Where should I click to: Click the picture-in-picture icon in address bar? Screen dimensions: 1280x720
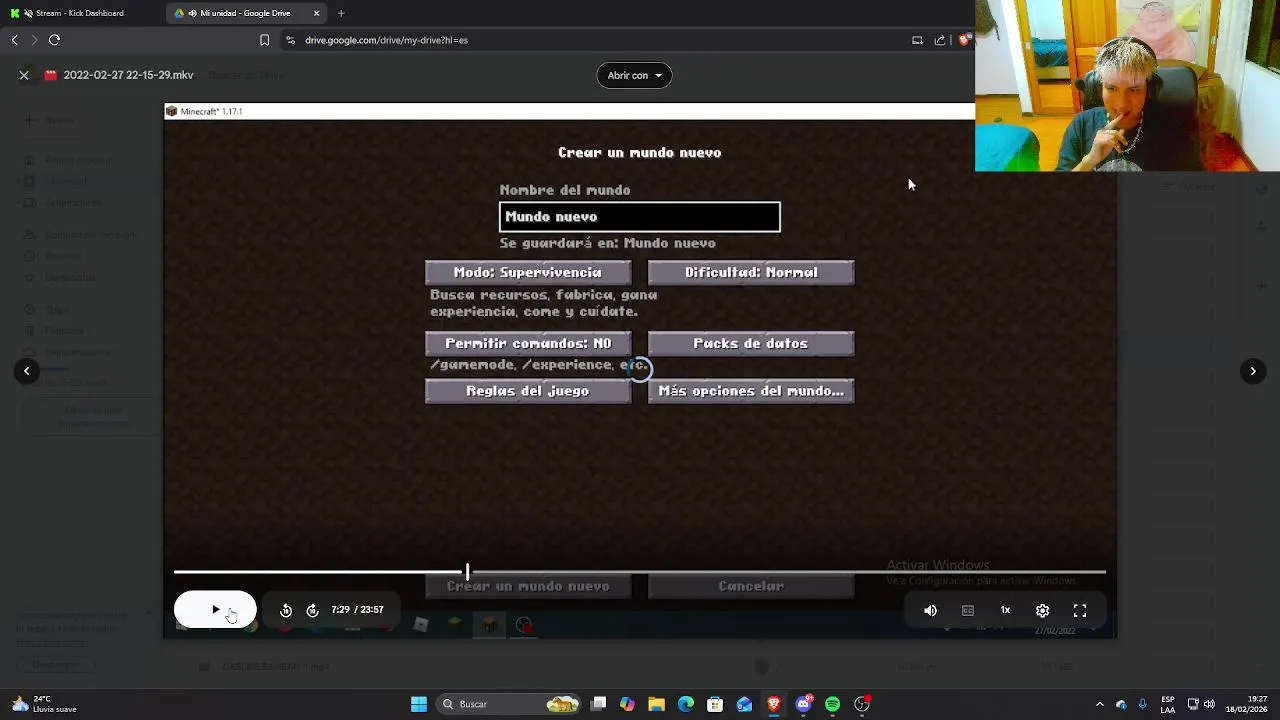(x=917, y=40)
